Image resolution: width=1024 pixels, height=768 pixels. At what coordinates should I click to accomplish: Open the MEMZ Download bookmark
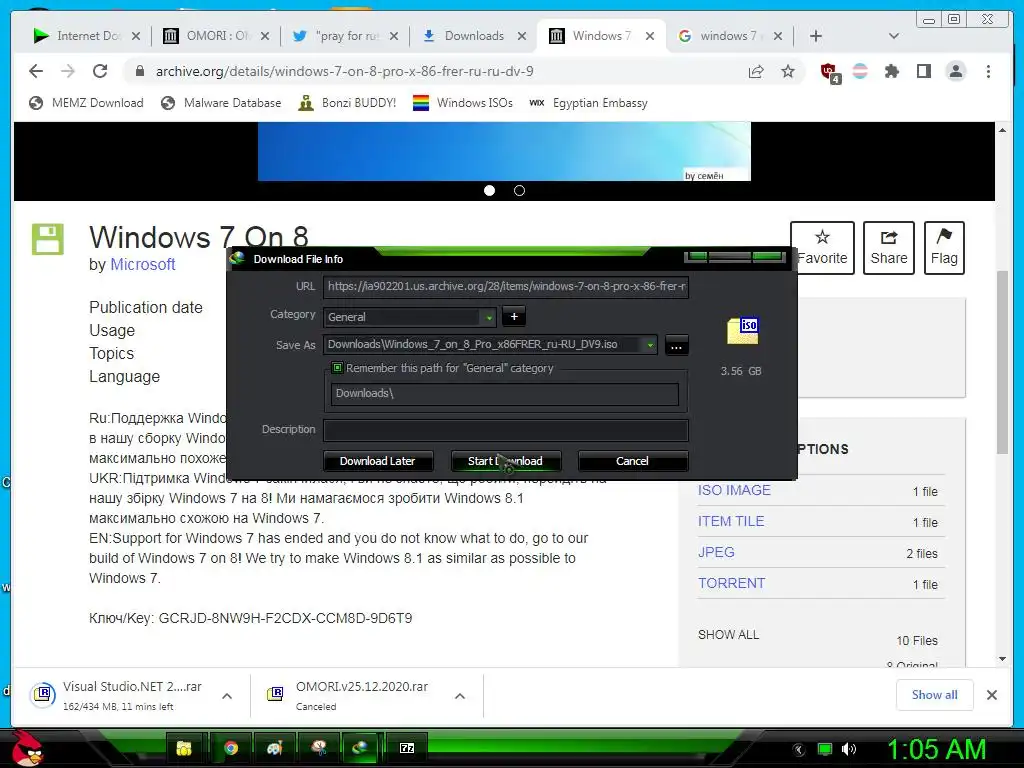pyautogui.click(x=86, y=103)
